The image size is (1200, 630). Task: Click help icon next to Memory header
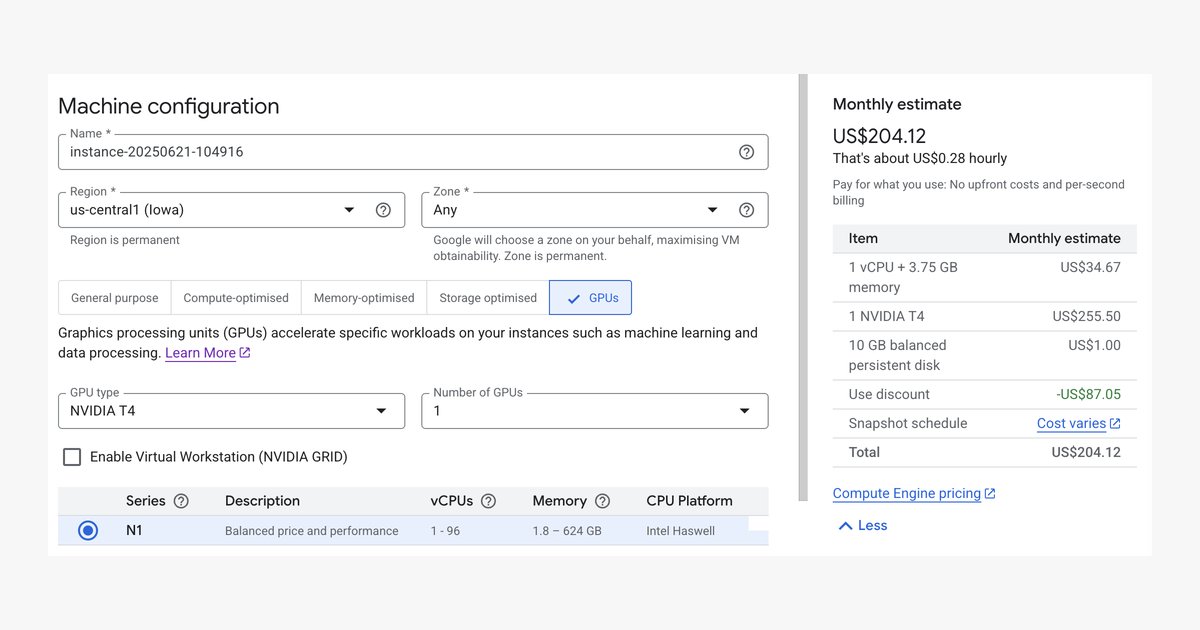tap(602, 501)
